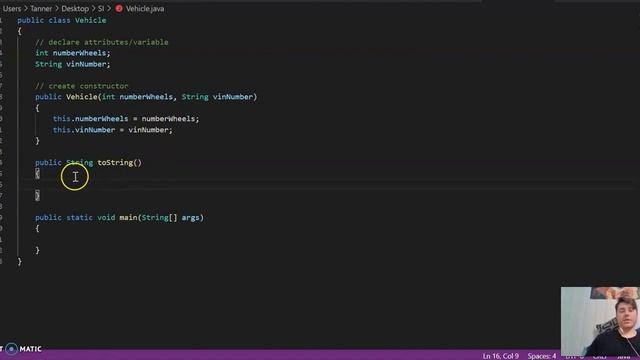
Task: Click 'this.numberWheels = numberWheels;' statement
Action: [126, 119]
